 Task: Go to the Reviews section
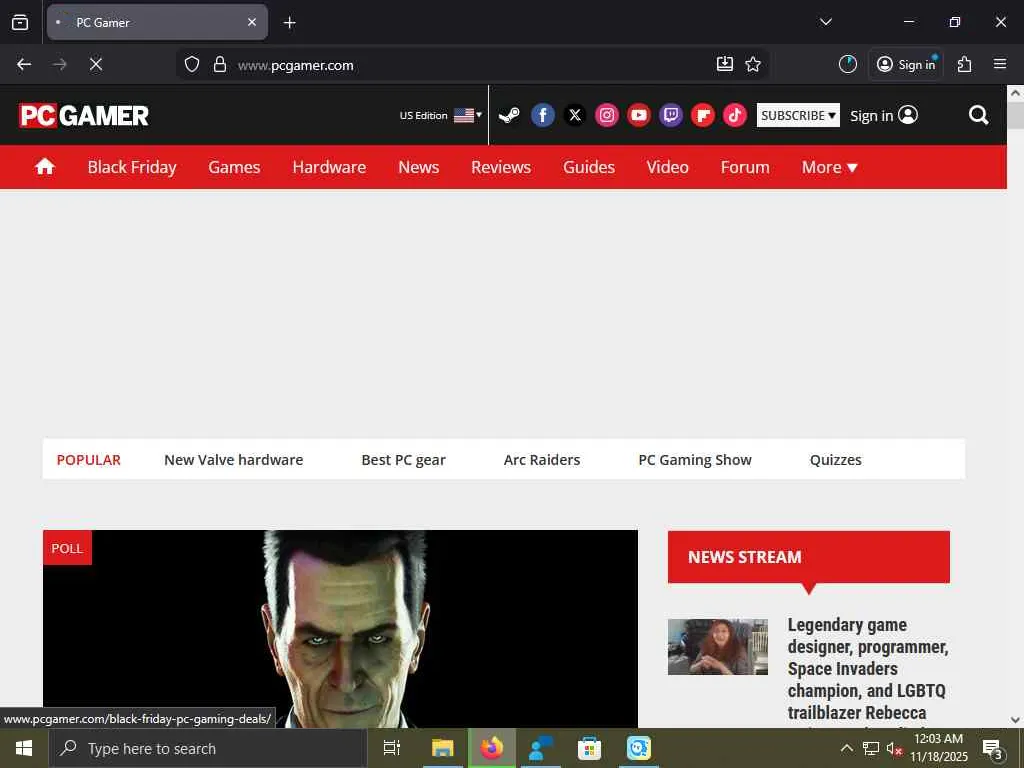(501, 167)
